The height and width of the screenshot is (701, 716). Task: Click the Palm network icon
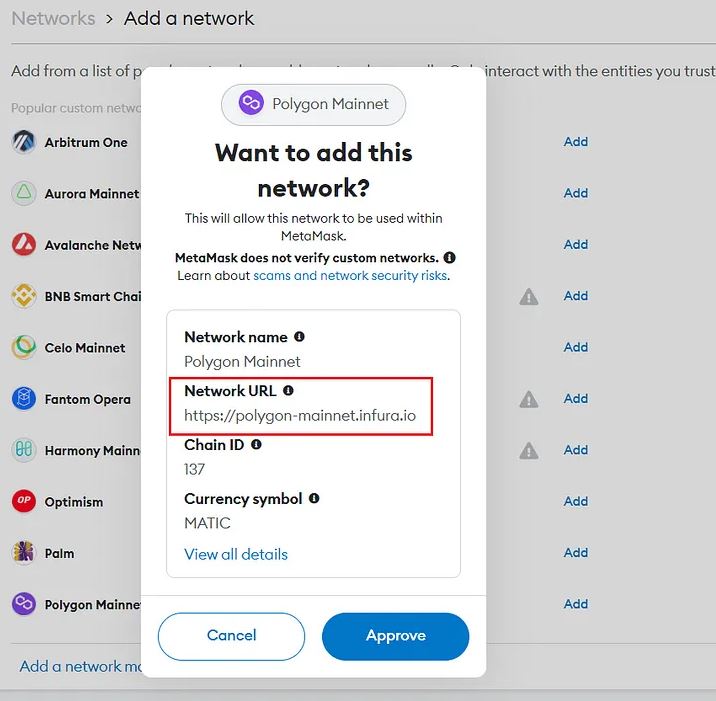coord(23,553)
